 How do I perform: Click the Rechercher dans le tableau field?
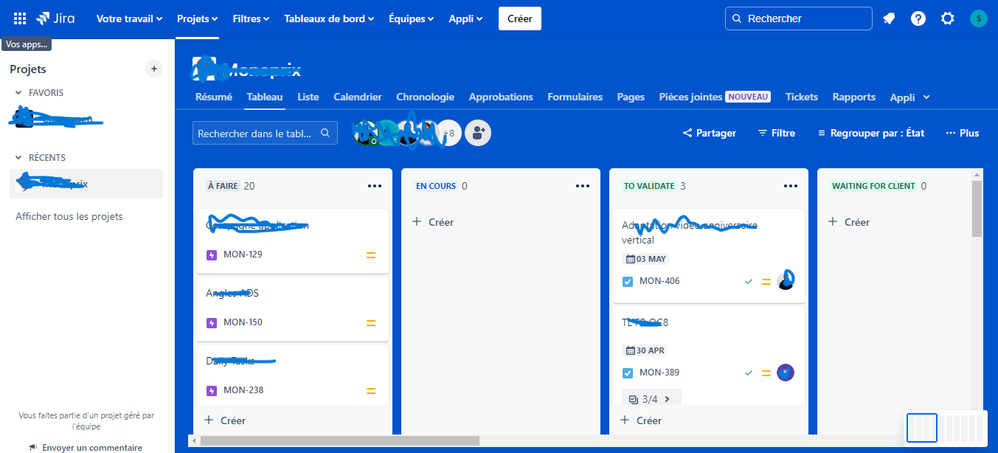(265, 133)
